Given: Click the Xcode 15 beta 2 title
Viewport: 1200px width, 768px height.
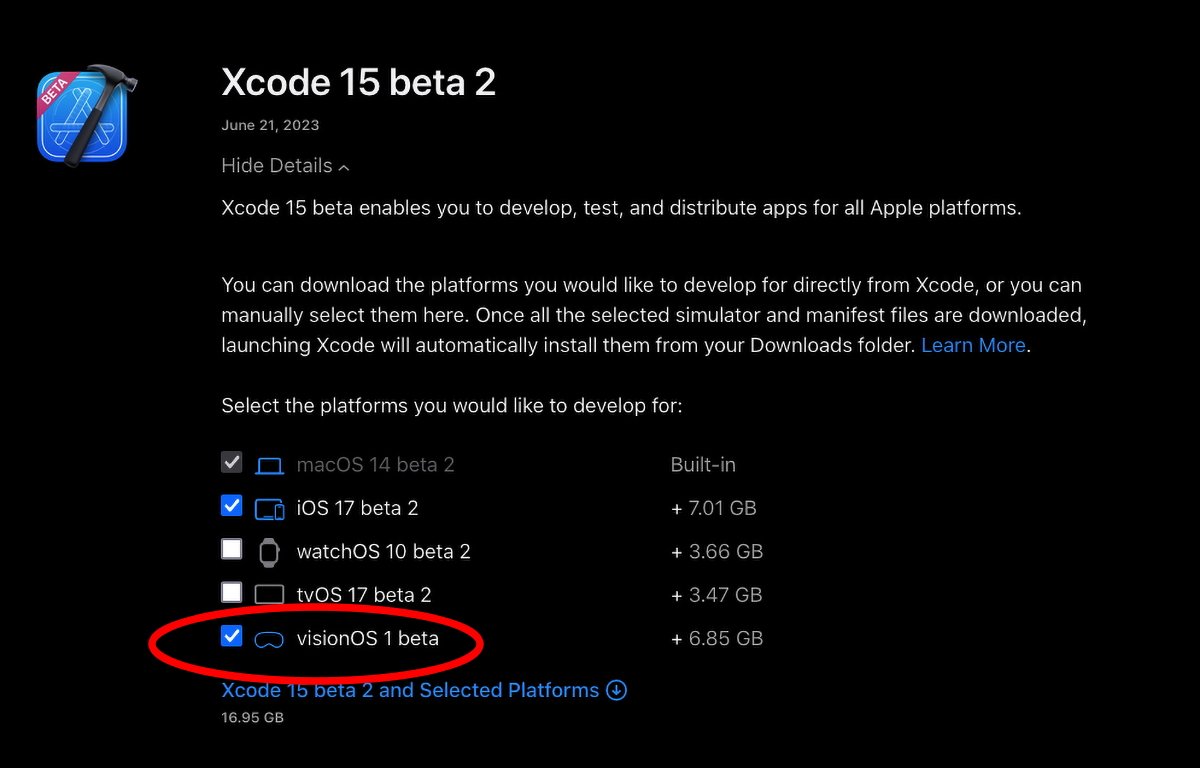Looking at the screenshot, I should [x=358, y=83].
